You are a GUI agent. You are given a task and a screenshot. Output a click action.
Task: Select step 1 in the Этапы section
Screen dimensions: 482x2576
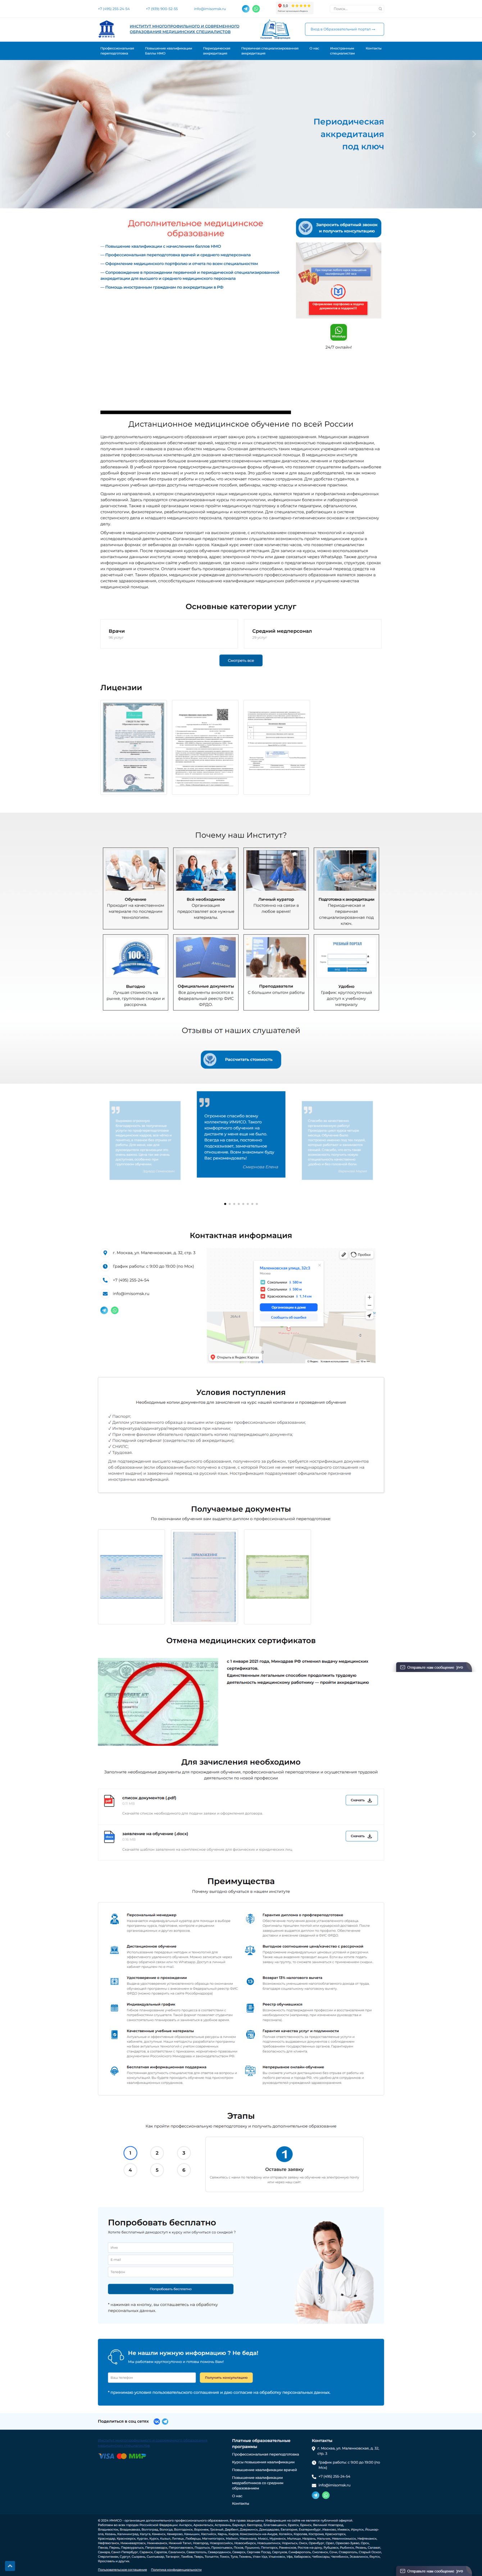click(129, 2153)
